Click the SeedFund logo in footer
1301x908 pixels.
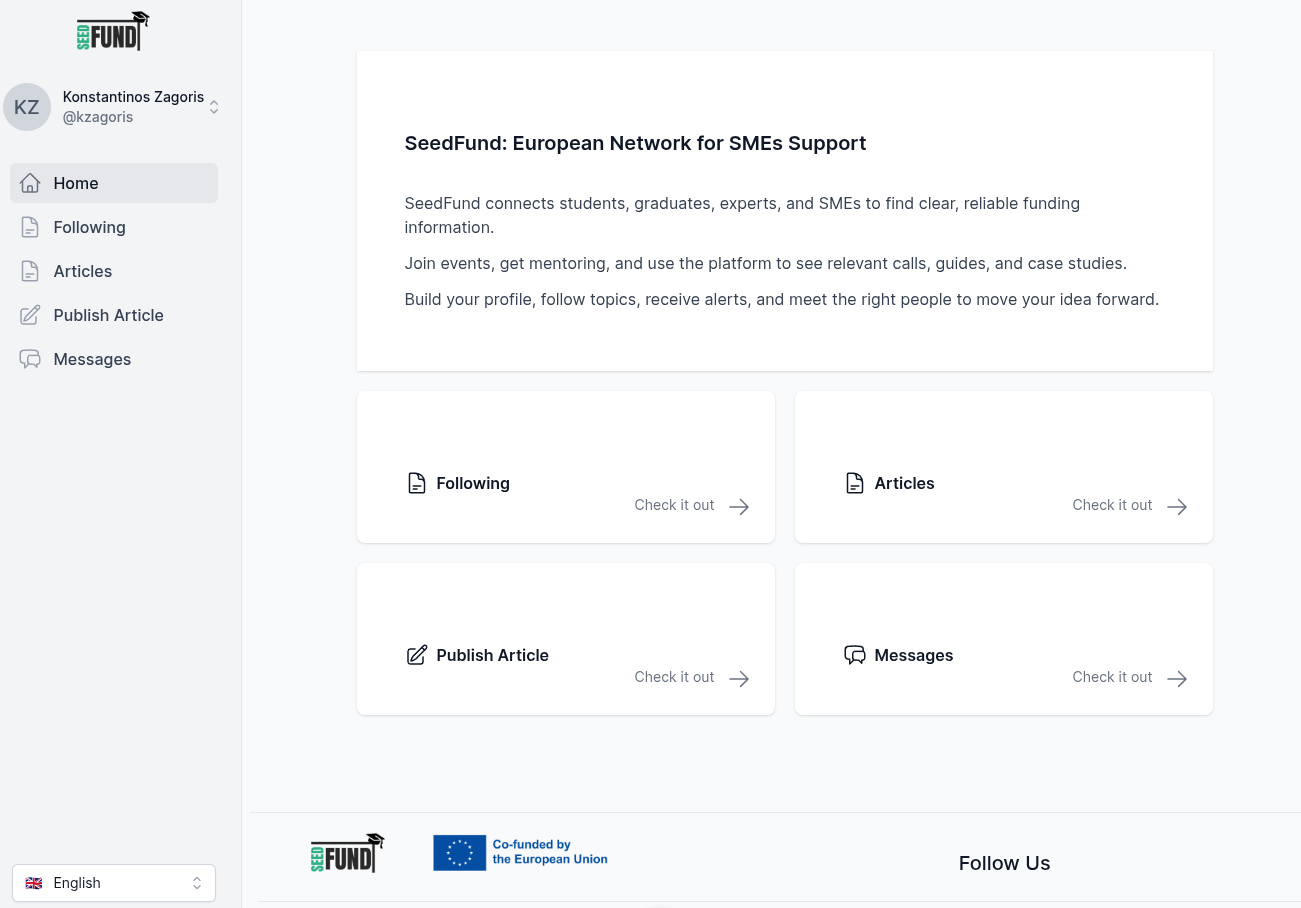pyautogui.click(x=347, y=853)
